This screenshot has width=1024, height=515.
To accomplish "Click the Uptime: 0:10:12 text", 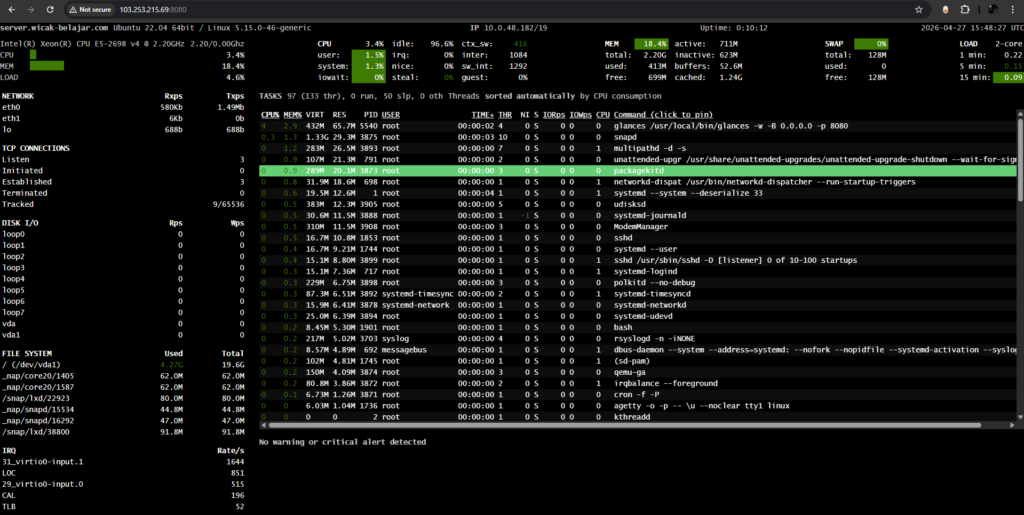I will (734, 28).
